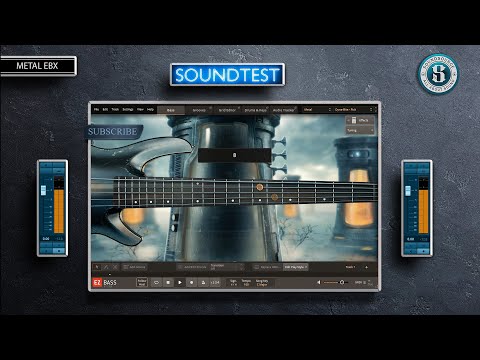Open the bass preset dropdown beside Metal
The width and height of the screenshot is (480, 360).
point(353,109)
